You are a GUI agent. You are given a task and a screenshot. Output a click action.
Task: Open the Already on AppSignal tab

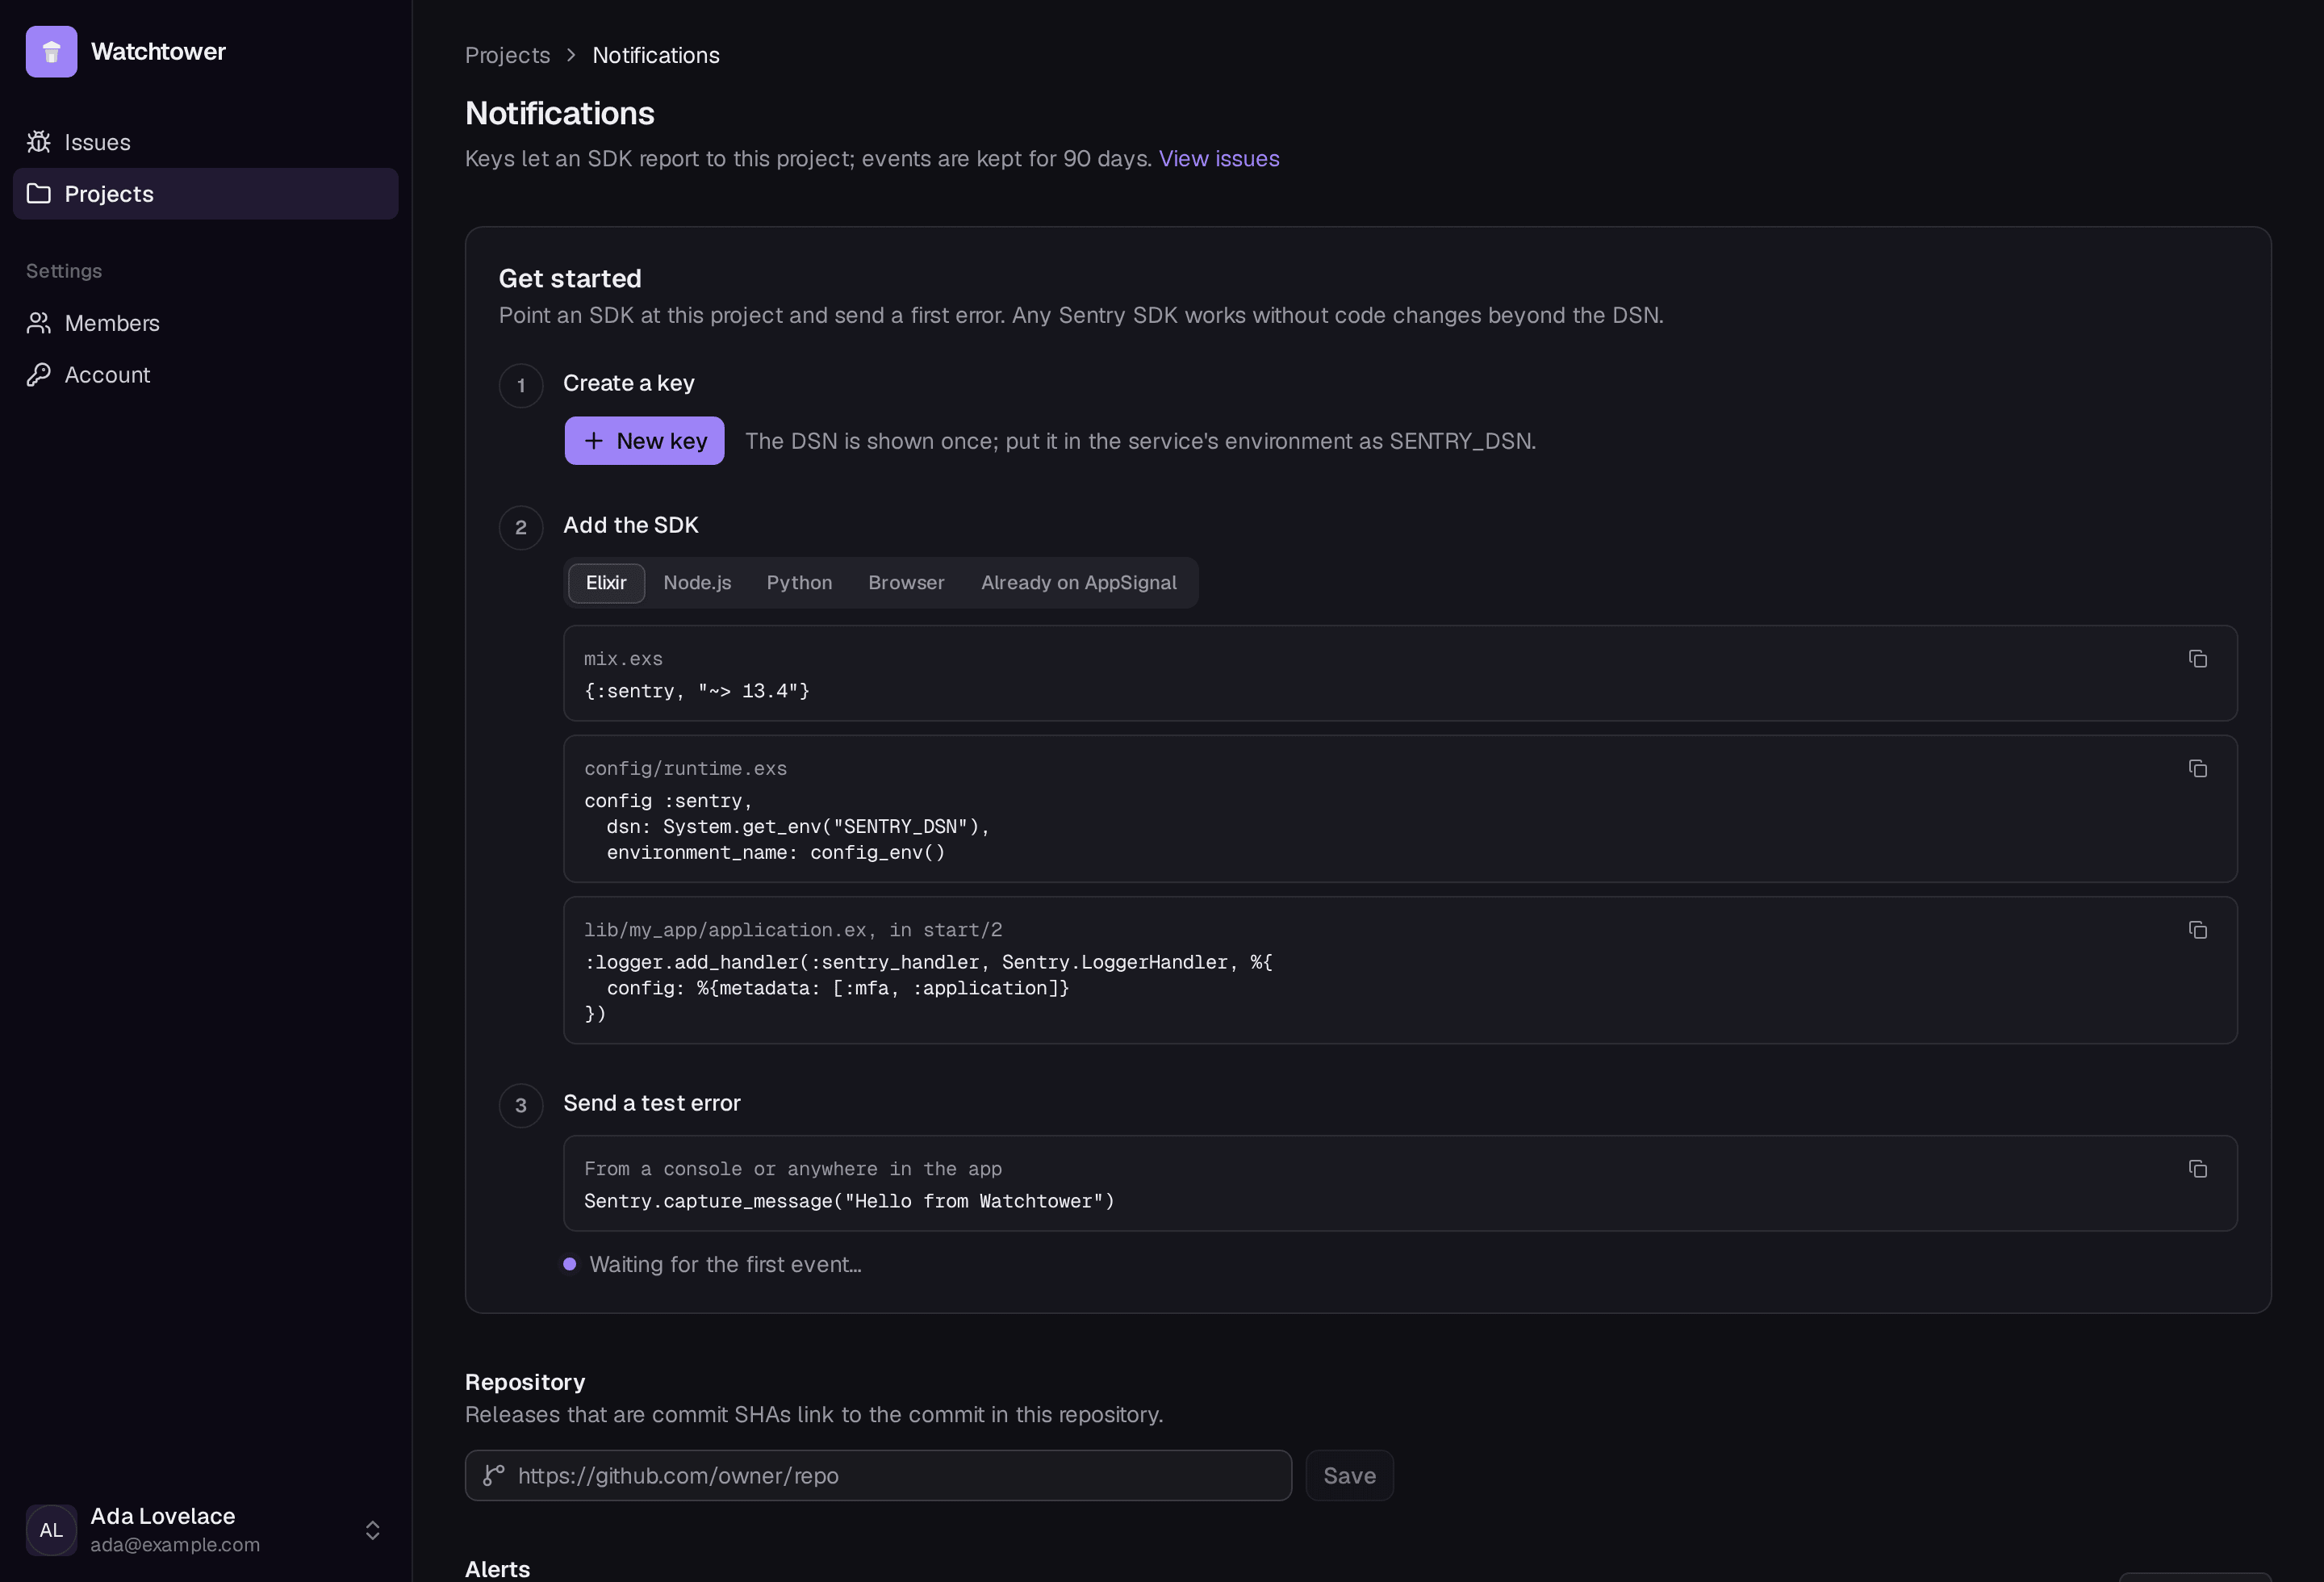tap(1078, 583)
